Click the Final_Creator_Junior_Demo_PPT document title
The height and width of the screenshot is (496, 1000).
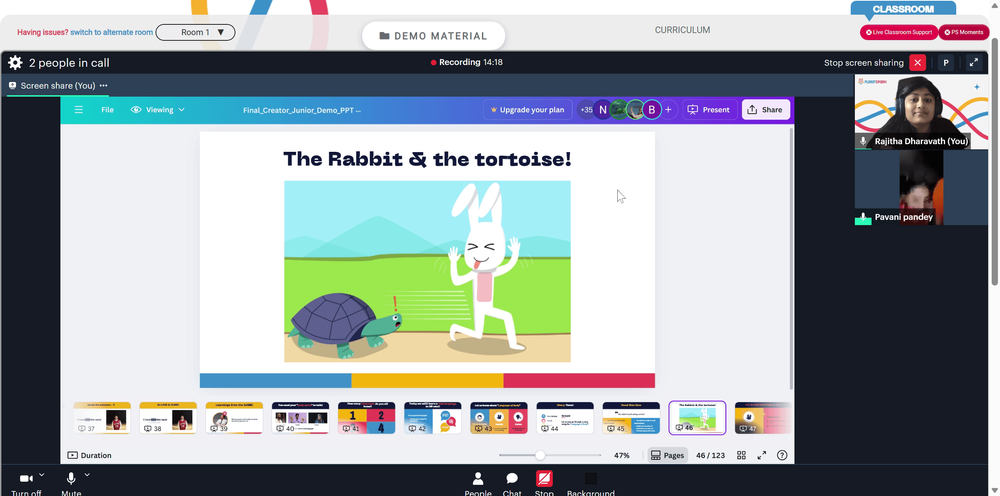302,110
